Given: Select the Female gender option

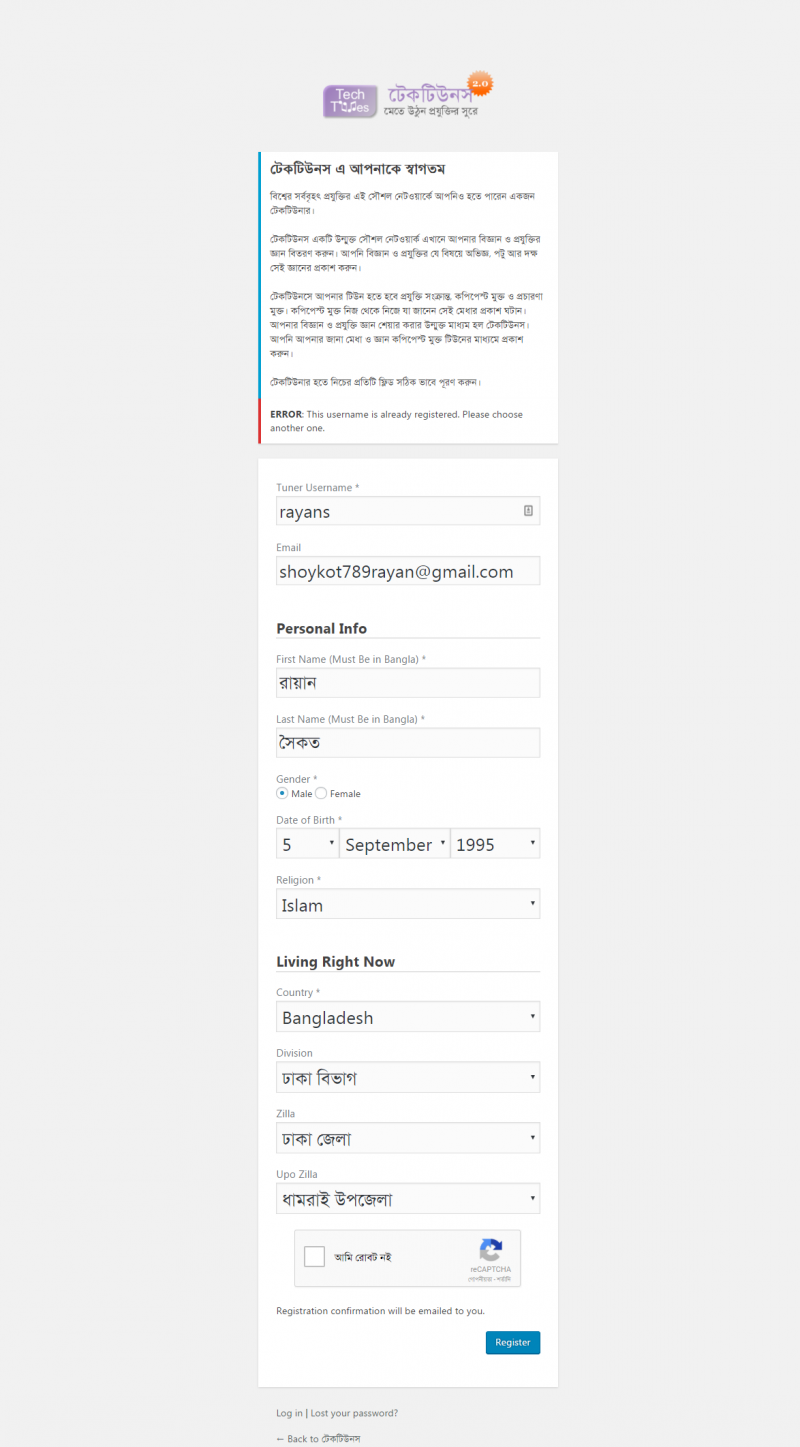Looking at the screenshot, I should pos(321,793).
